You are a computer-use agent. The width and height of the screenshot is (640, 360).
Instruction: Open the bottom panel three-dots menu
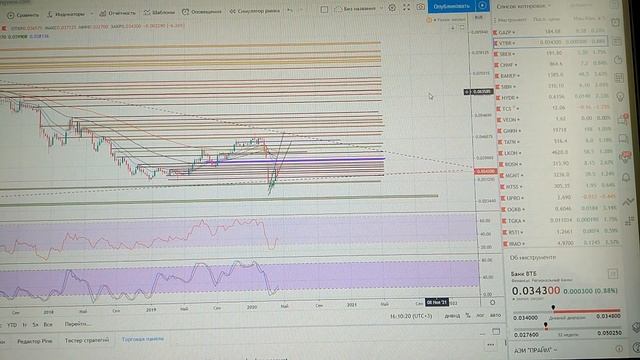(x=491, y=345)
